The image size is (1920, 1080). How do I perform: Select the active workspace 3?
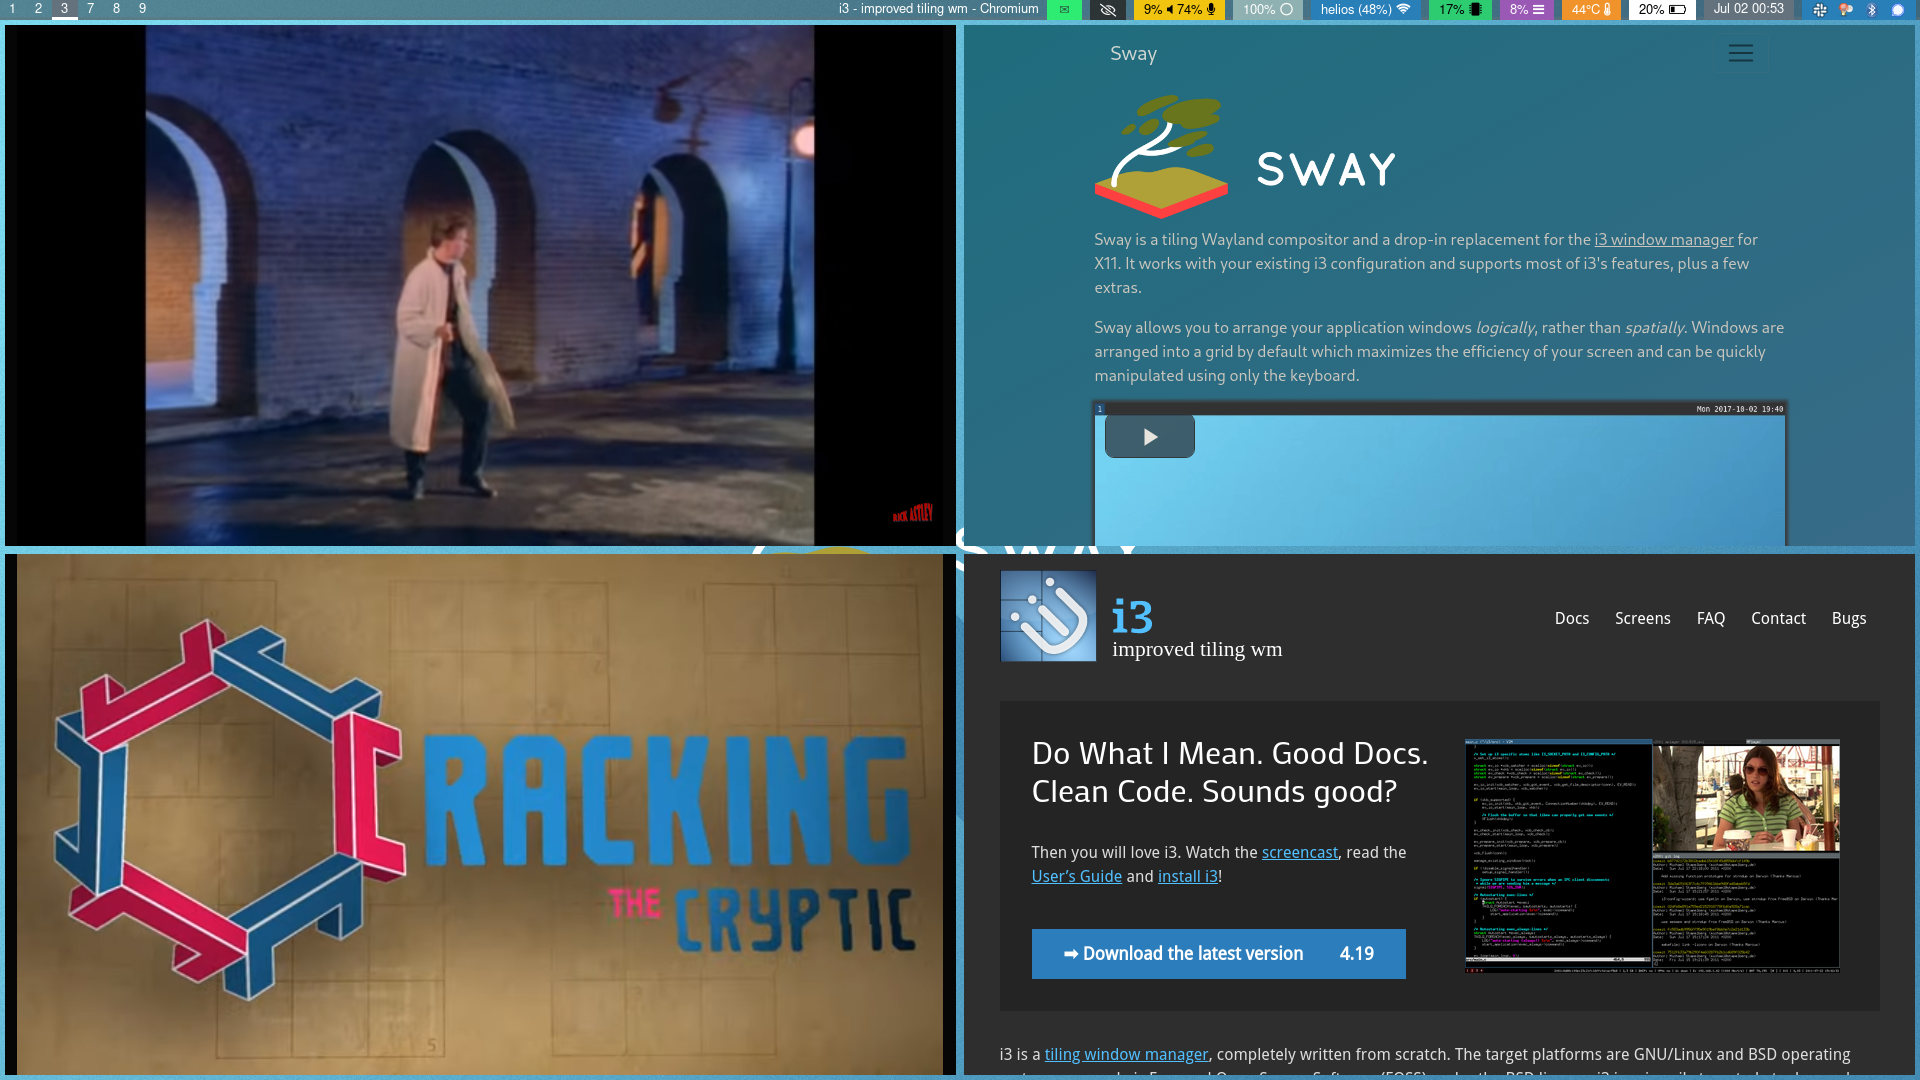pos(64,9)
